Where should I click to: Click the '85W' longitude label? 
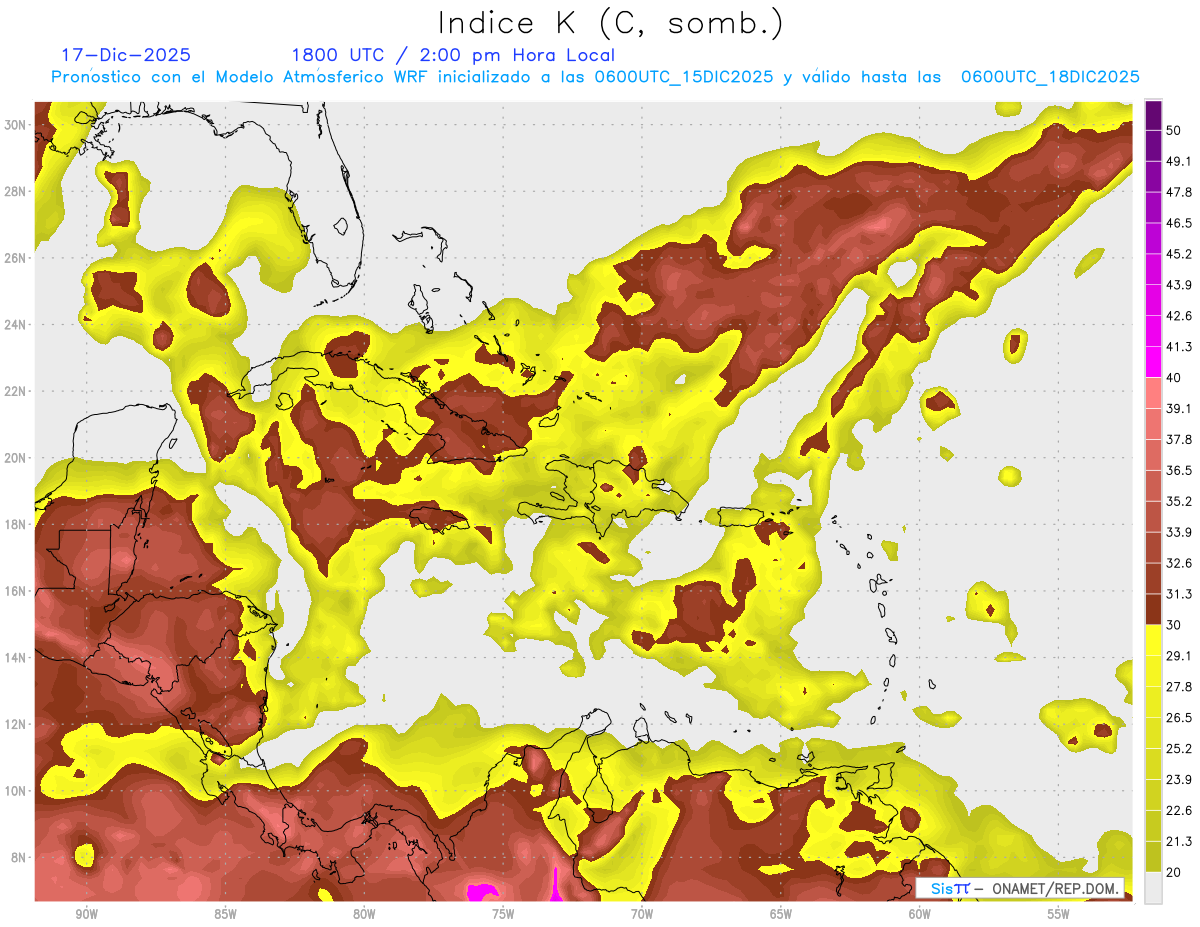coord(225,914)
